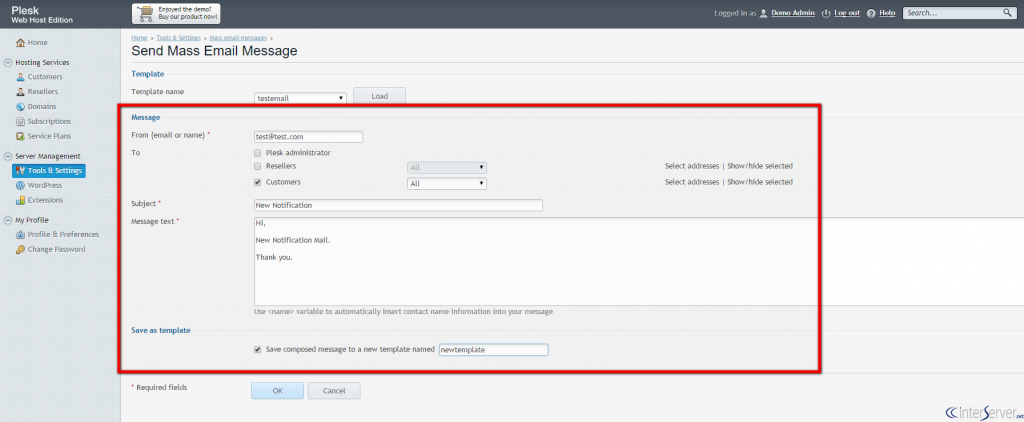Click the Home breadcrumb link
Screen dimensions: 1024x422
139,38
